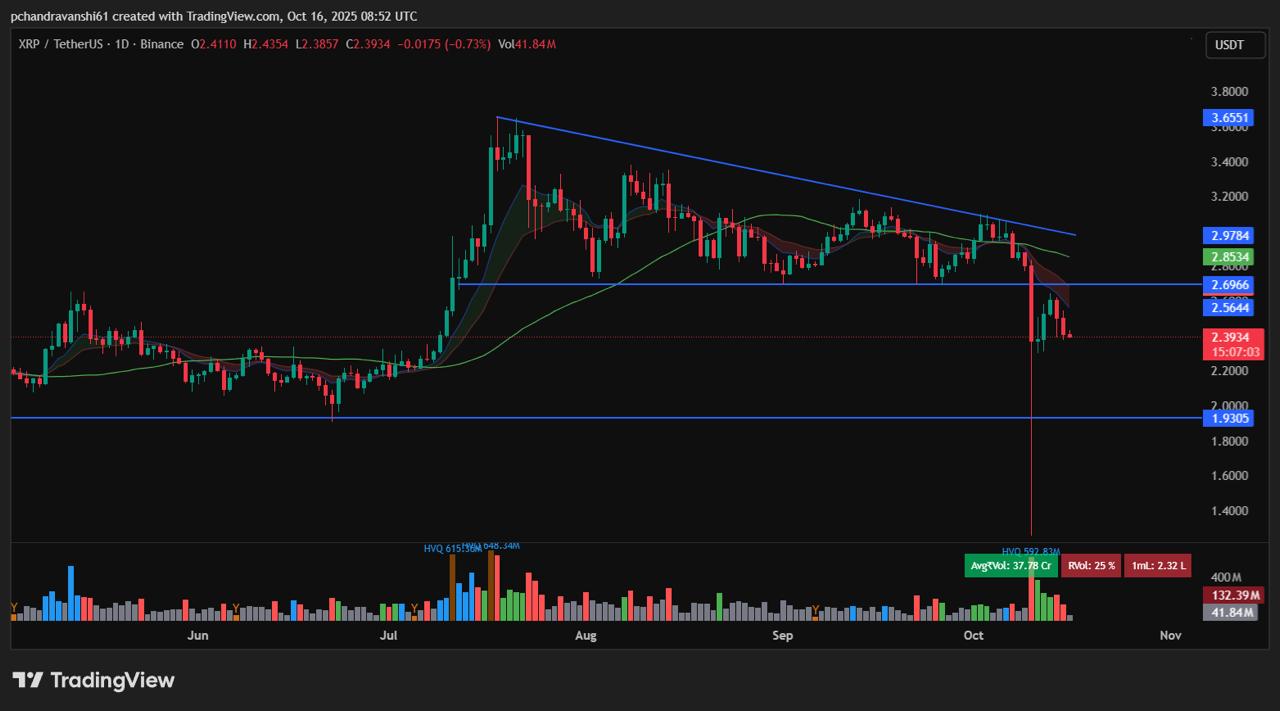Click the gray 41.84M volume label
The width and height of the screenshot is (1280, 711).
[1232, 612]
